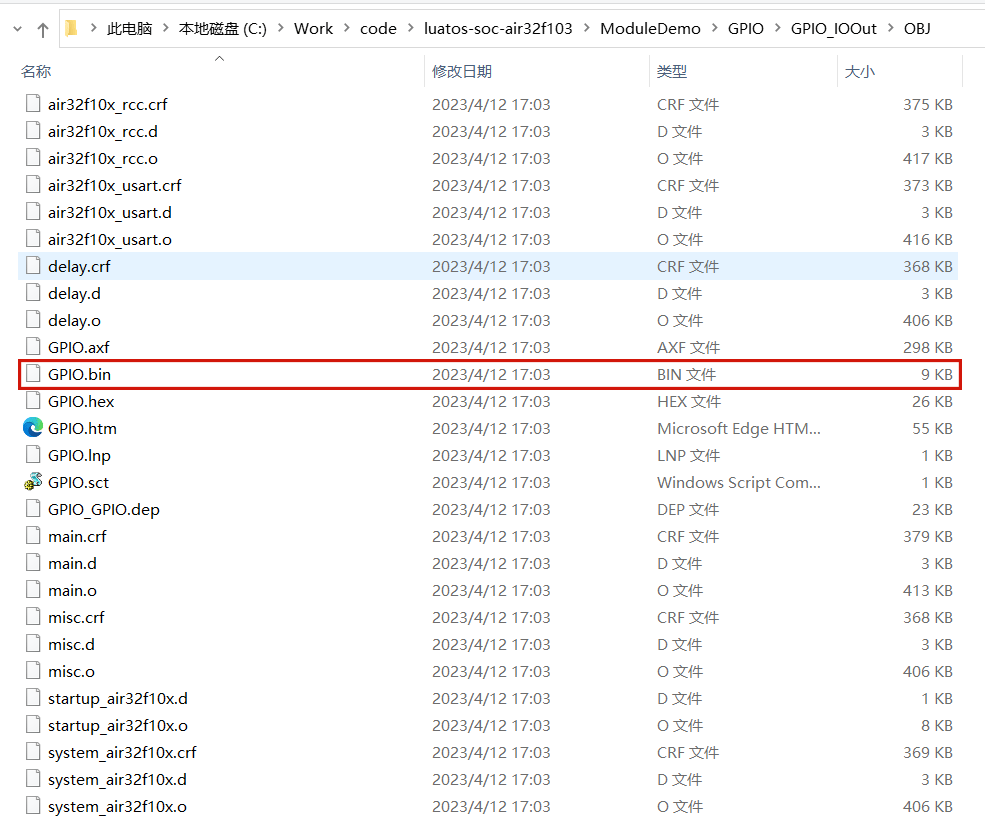The width and height of the screenshot is (985, 820).
Task: Click file icon of delay.o
Action: [x=33, y=320]
